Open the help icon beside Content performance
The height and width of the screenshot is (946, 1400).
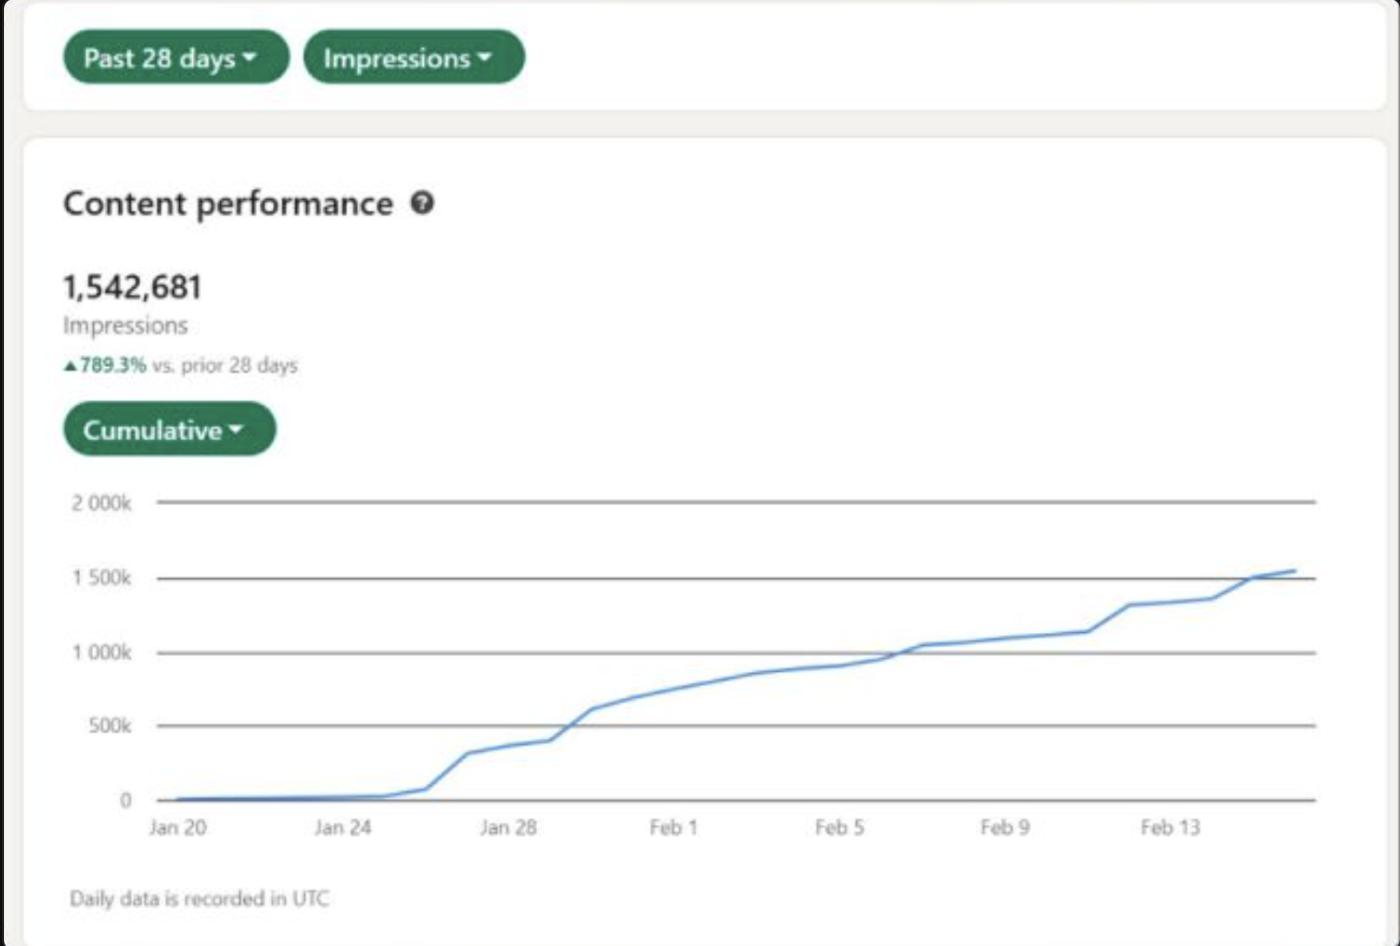pyautogui.click(x=423, y=203)
